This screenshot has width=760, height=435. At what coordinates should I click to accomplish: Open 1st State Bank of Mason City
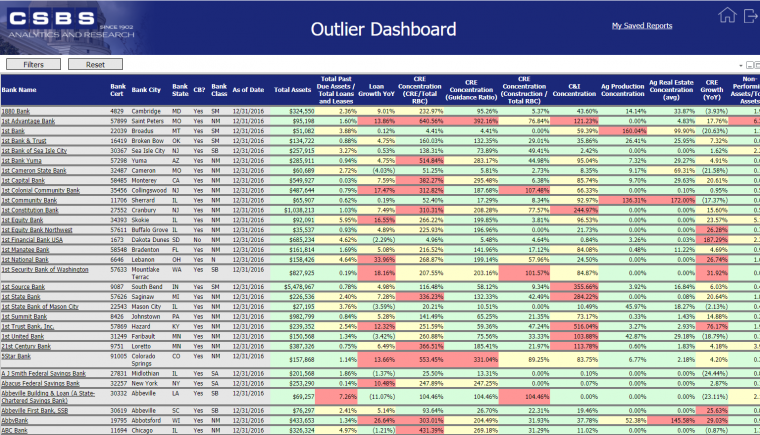(40, 306)
